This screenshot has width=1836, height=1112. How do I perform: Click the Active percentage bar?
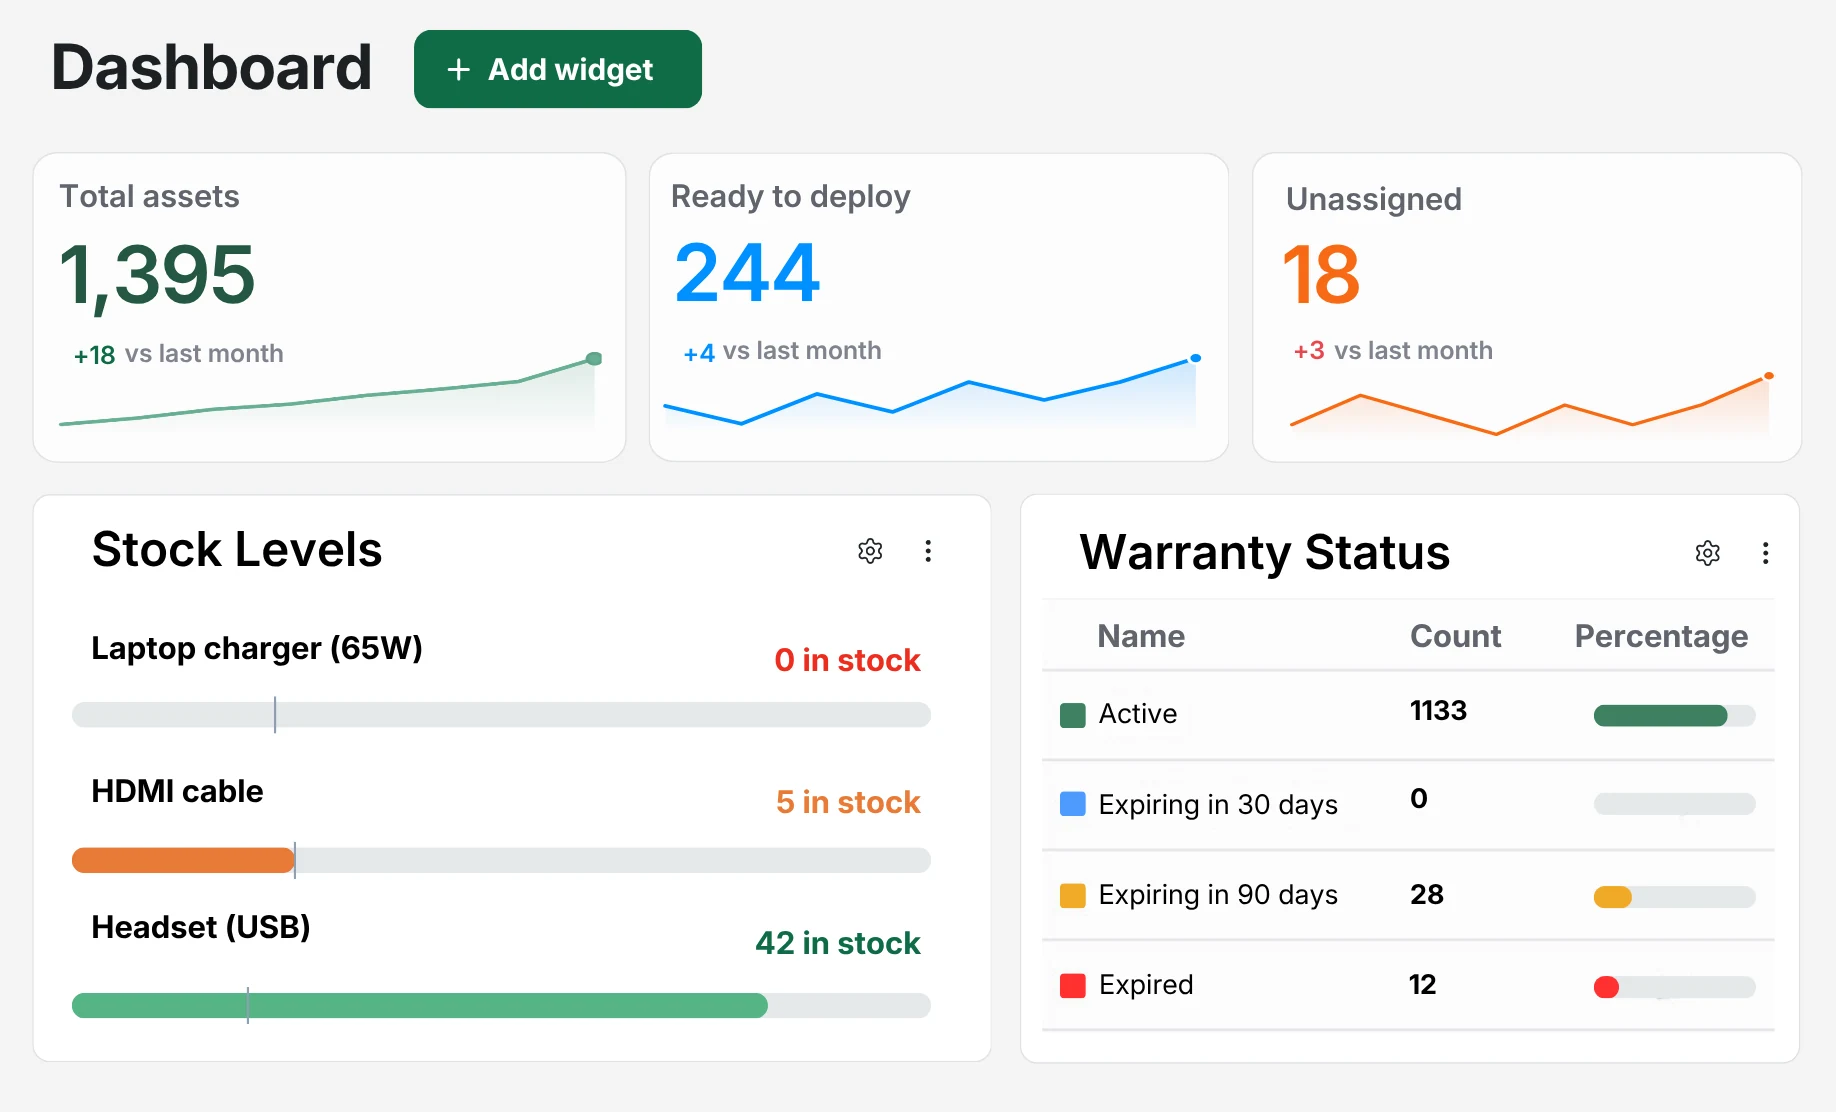coord(1675,715)
